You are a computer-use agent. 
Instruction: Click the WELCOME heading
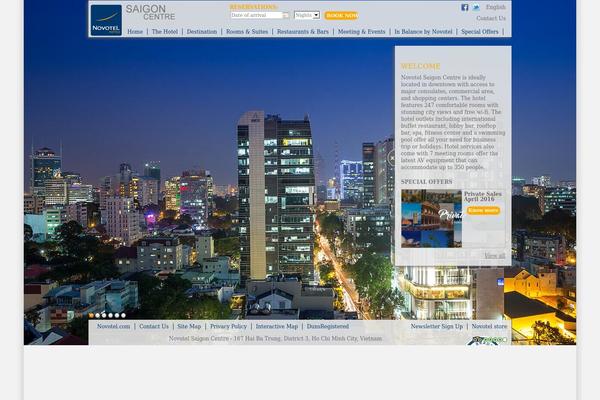(x=421, y=66)
